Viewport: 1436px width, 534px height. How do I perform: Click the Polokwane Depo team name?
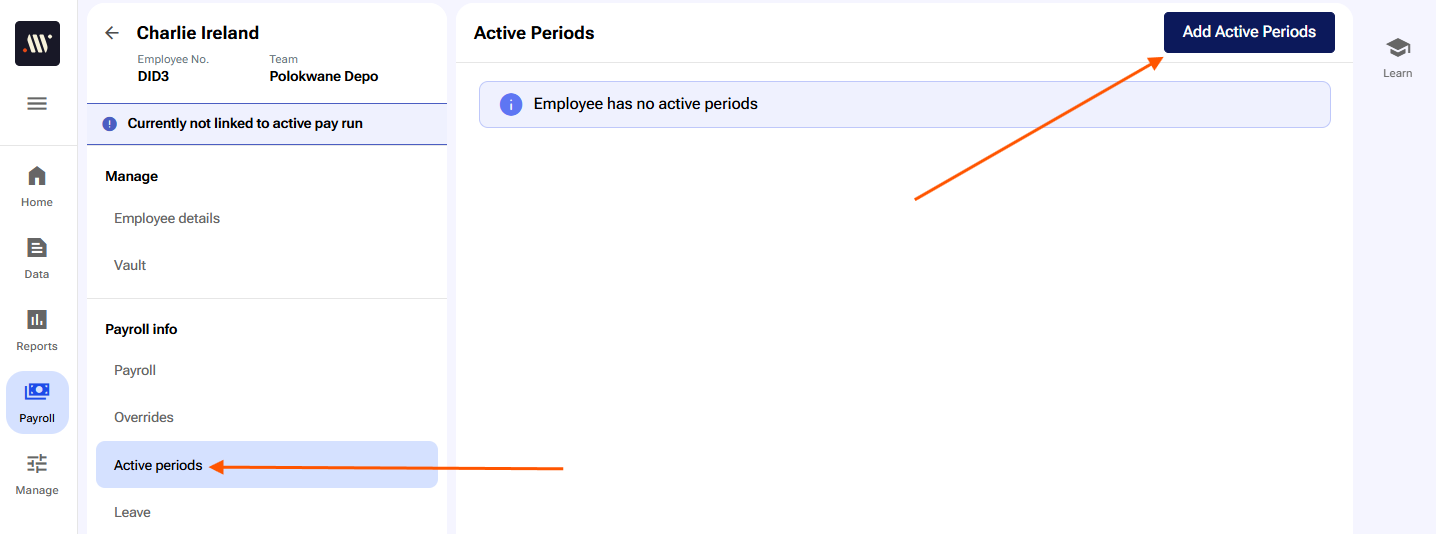pos(324,76)
